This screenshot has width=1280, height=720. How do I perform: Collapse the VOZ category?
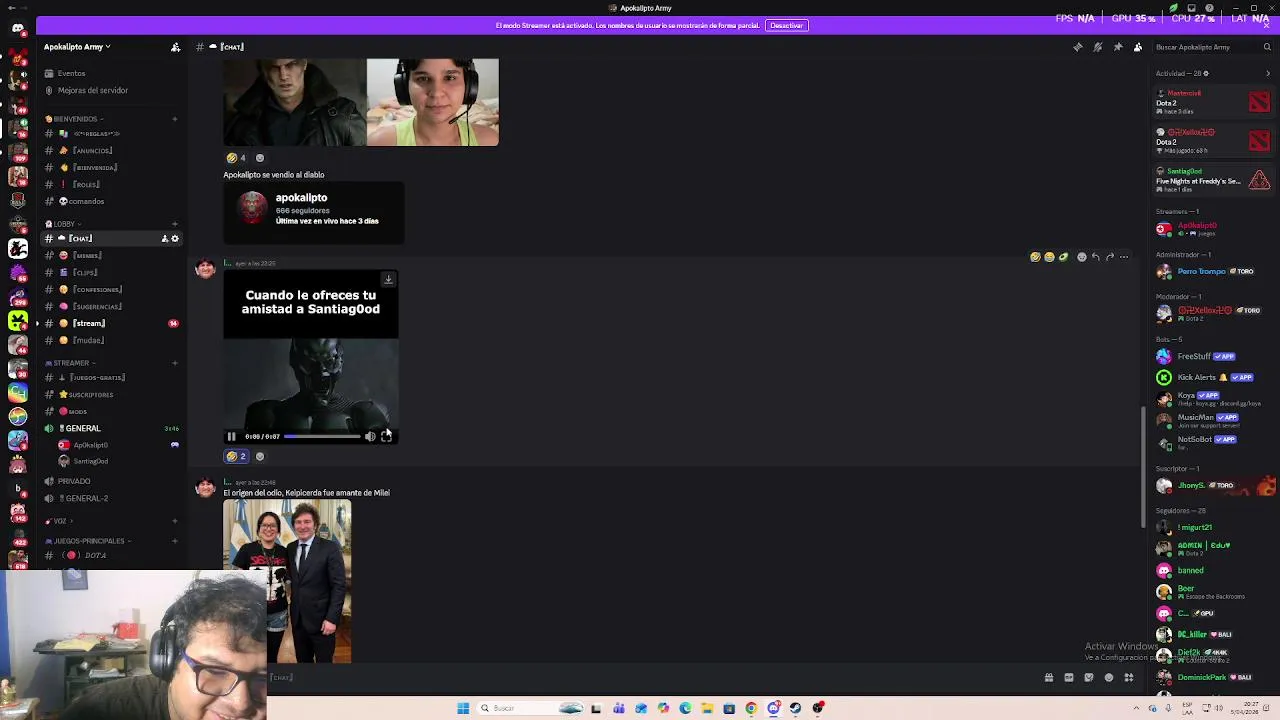click(60, 521)
